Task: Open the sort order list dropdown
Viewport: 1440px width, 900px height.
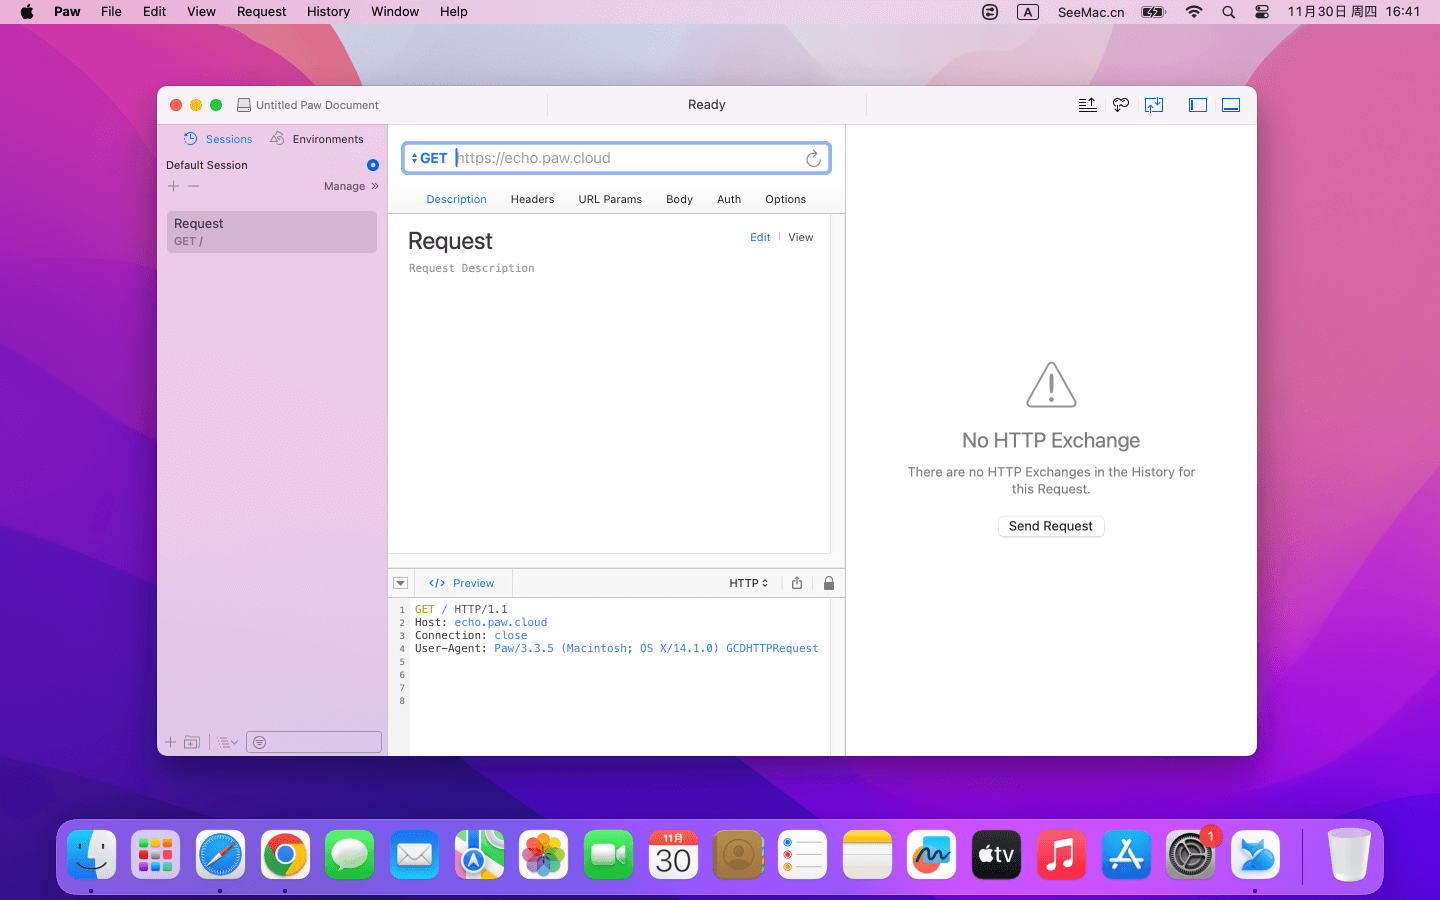Action: tap(228, 742)
